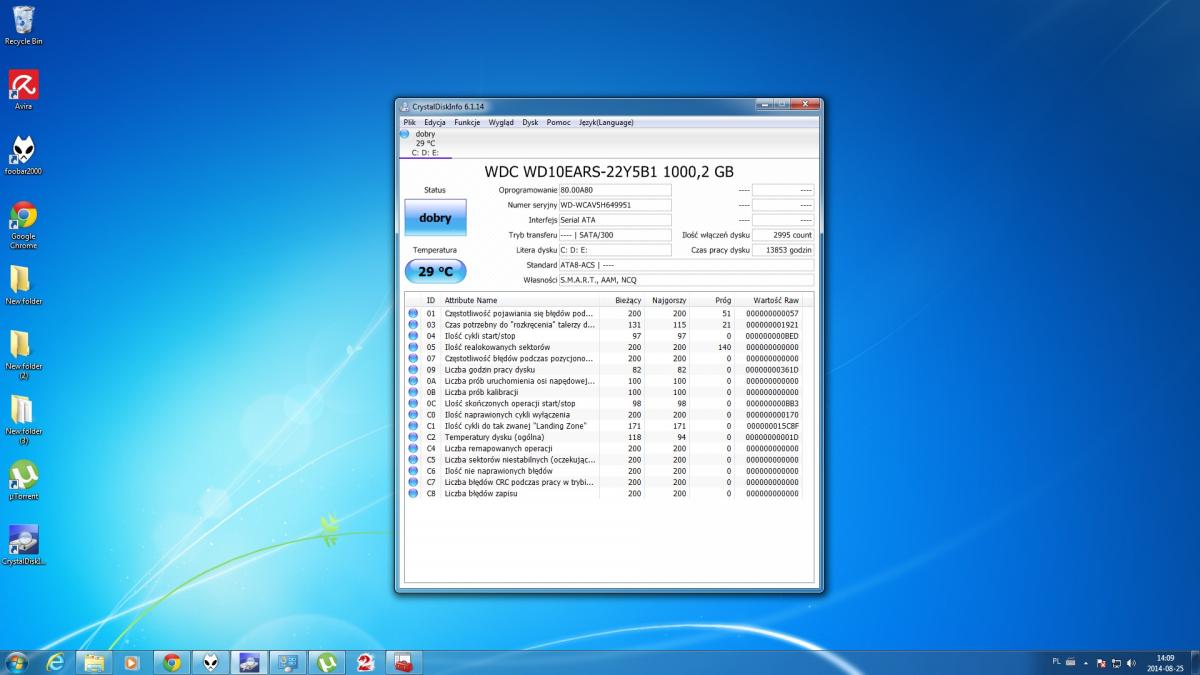Launch Google Chrome desktop shortcut
Image resolution: width=1200 pixels, height=675 pixels.
23,224
